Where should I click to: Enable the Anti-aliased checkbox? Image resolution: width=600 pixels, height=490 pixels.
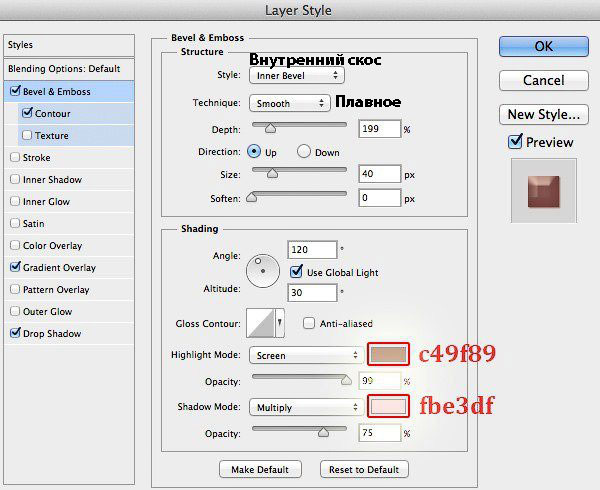click(308, 323)
